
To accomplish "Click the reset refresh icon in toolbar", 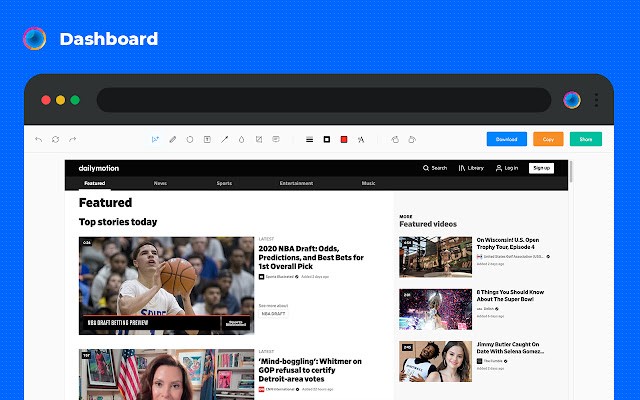I will coord(56,140).
